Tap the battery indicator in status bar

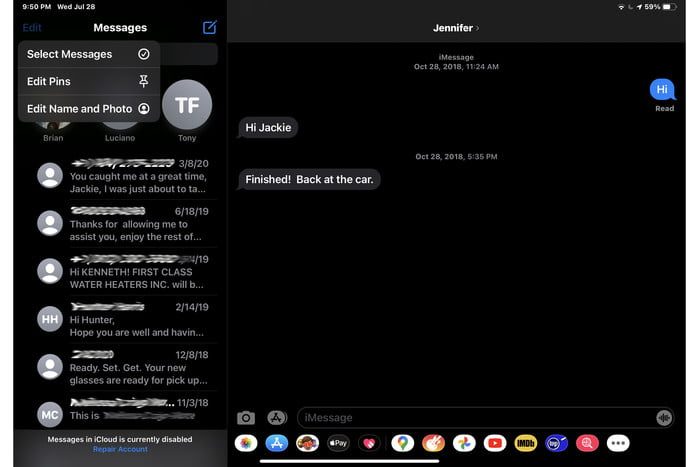670,7
